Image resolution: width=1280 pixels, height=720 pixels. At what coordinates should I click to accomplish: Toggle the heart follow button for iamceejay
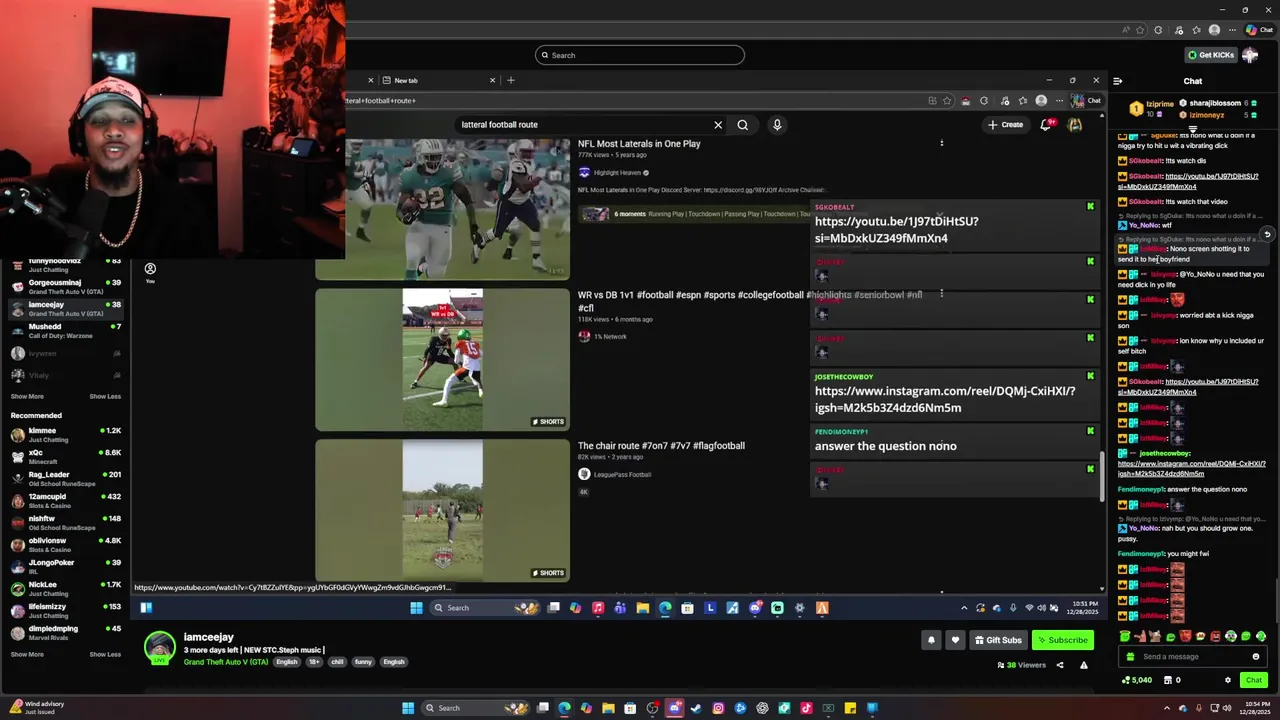click(955, 640)
